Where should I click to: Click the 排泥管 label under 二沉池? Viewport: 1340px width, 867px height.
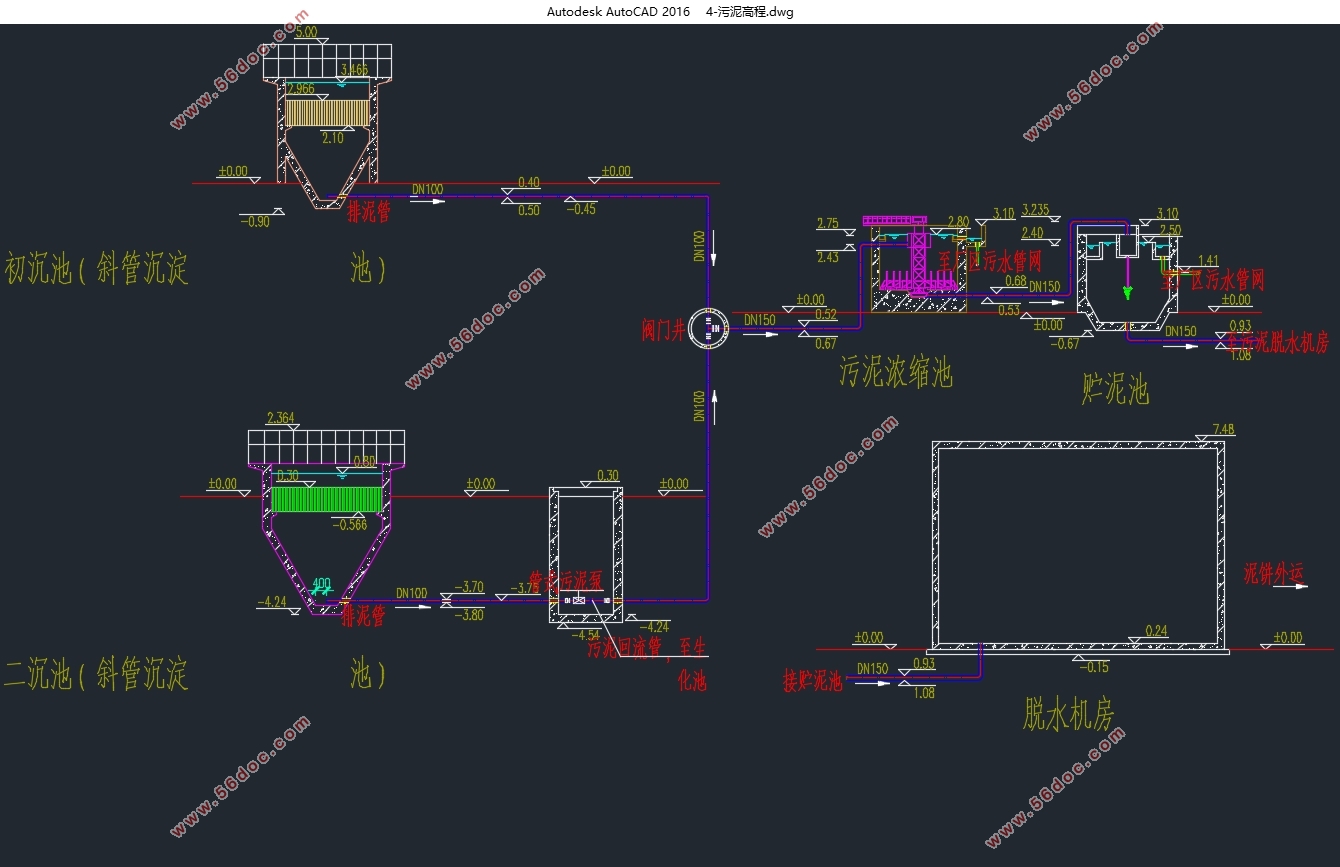point(363,616)
